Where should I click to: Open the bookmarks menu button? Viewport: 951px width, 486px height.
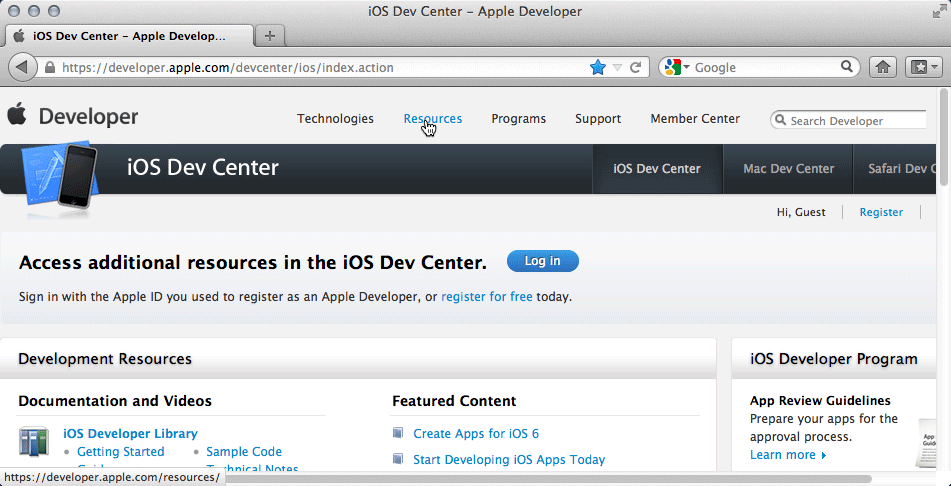pyautogui.click(x=923, y=67)
